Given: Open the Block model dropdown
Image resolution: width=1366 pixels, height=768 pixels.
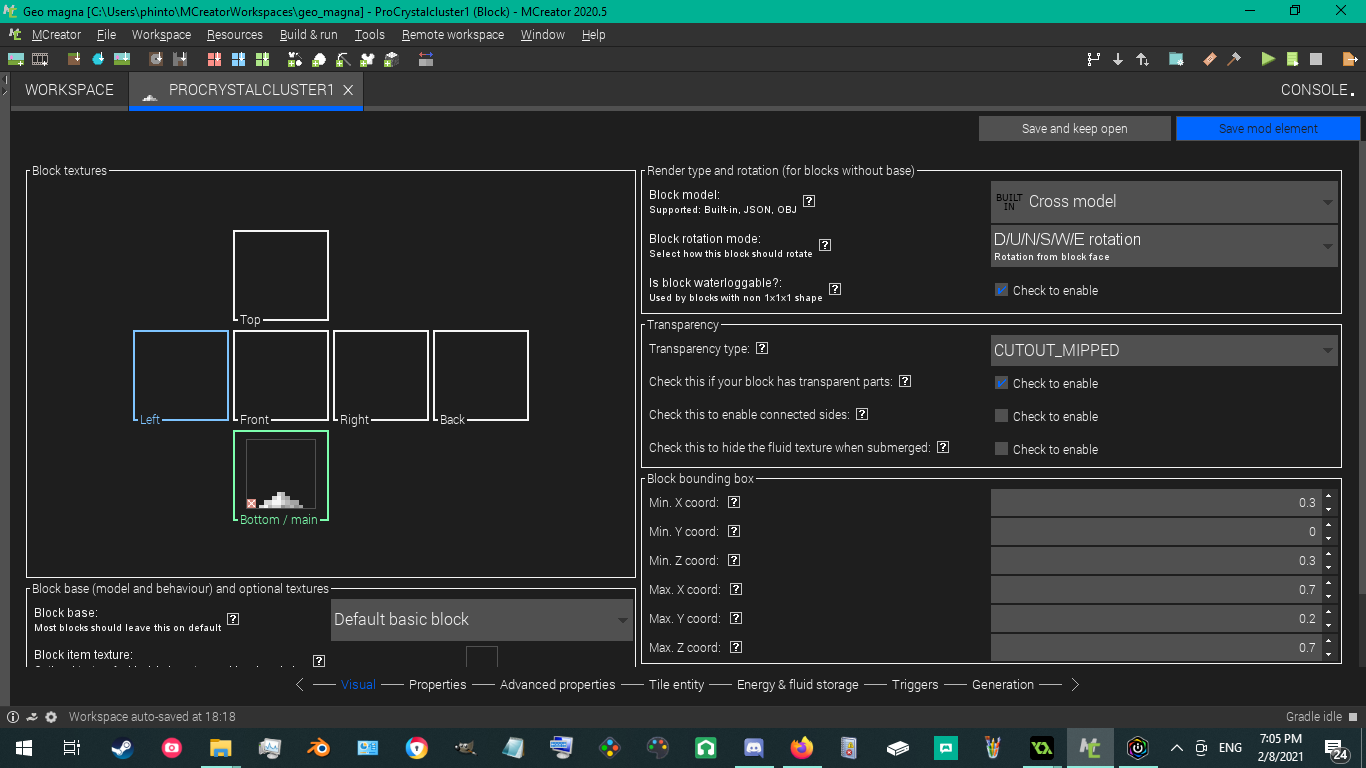Looking at the screenshot, I should 1163,201.
